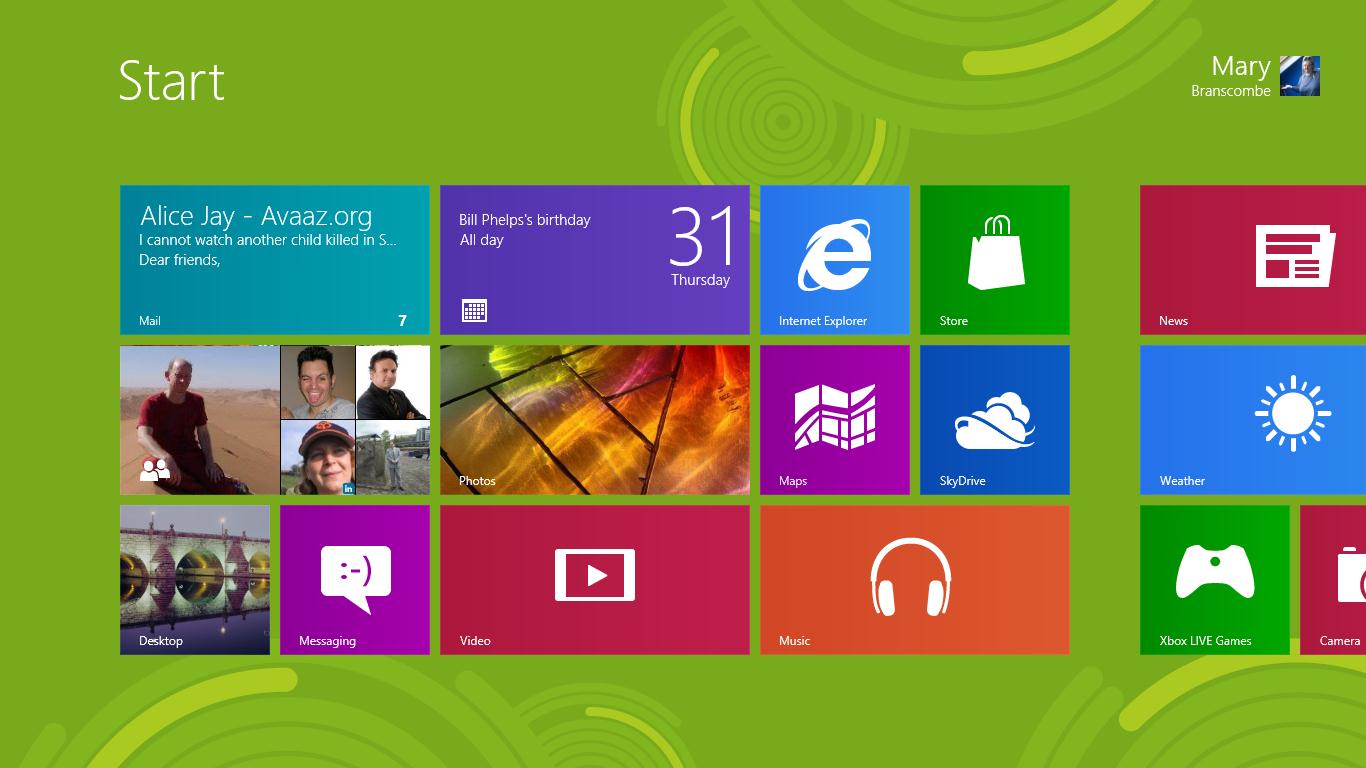Click the Branscombe surname text

pos(1231,91)
